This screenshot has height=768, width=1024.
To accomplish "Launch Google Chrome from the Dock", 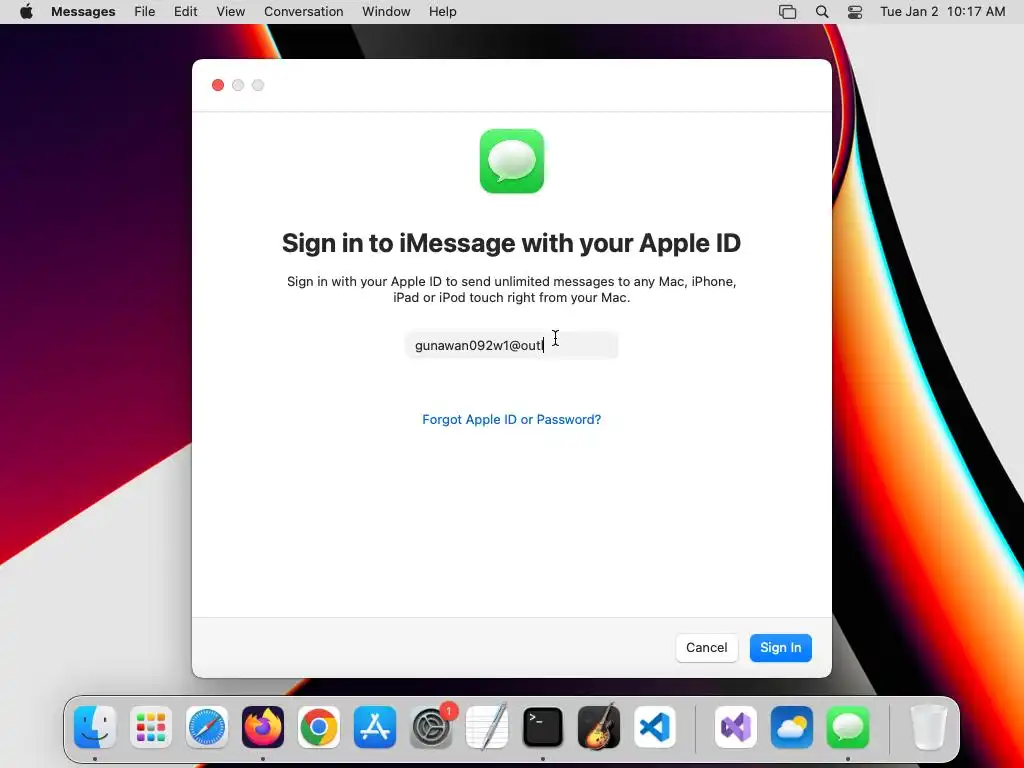I will coord(319,727).
